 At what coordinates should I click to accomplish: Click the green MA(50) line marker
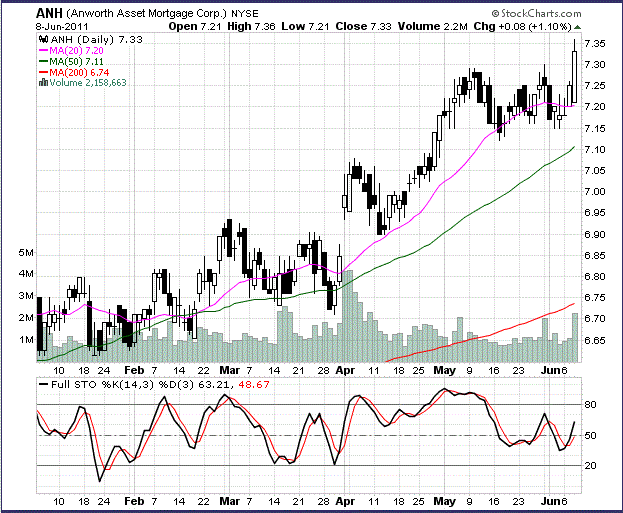click(42, 60)
